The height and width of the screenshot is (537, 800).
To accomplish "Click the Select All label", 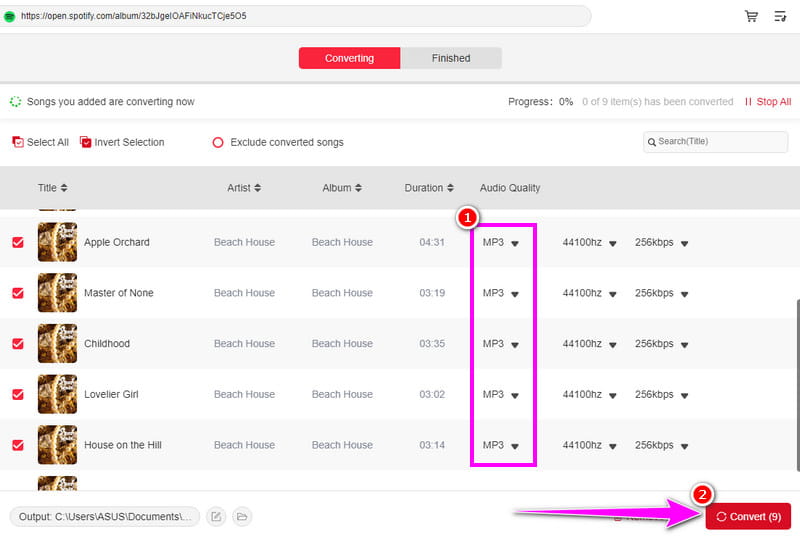I will [47, 142].
